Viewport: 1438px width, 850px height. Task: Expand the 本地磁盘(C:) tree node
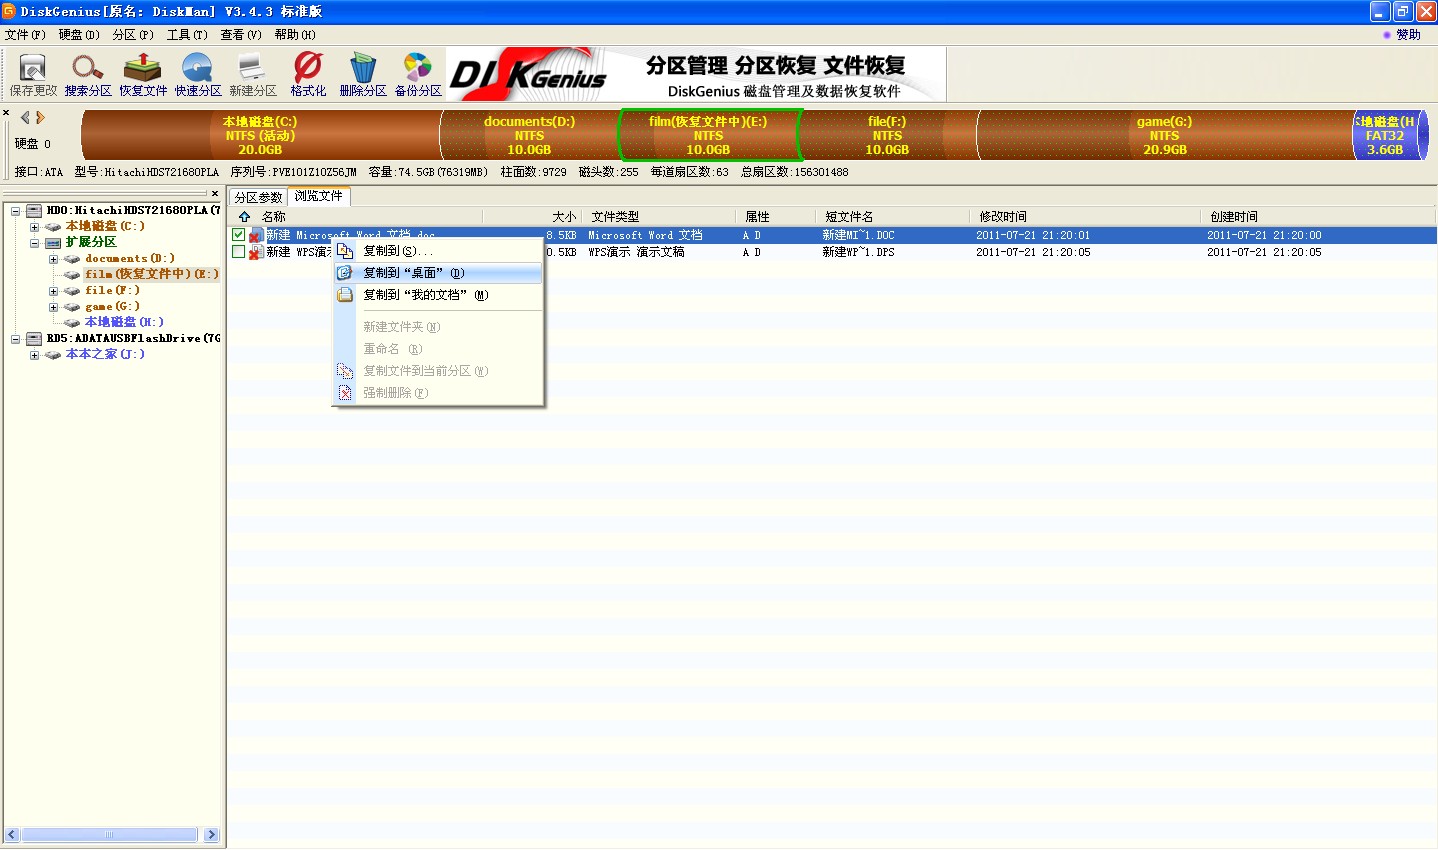pos(34,227)
